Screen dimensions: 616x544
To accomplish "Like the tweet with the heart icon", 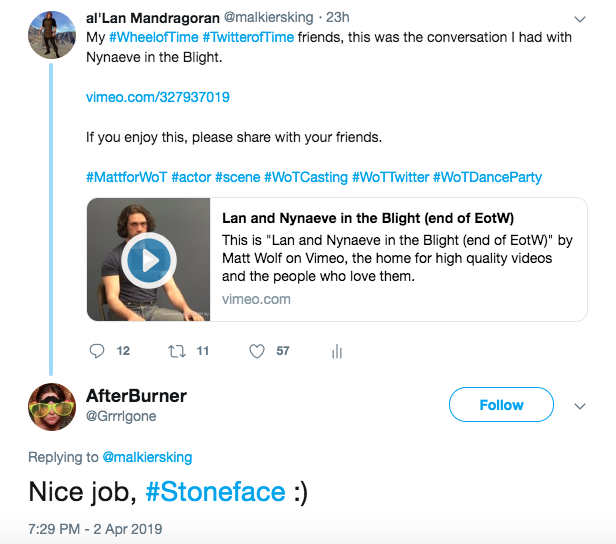I will (257, 351).
